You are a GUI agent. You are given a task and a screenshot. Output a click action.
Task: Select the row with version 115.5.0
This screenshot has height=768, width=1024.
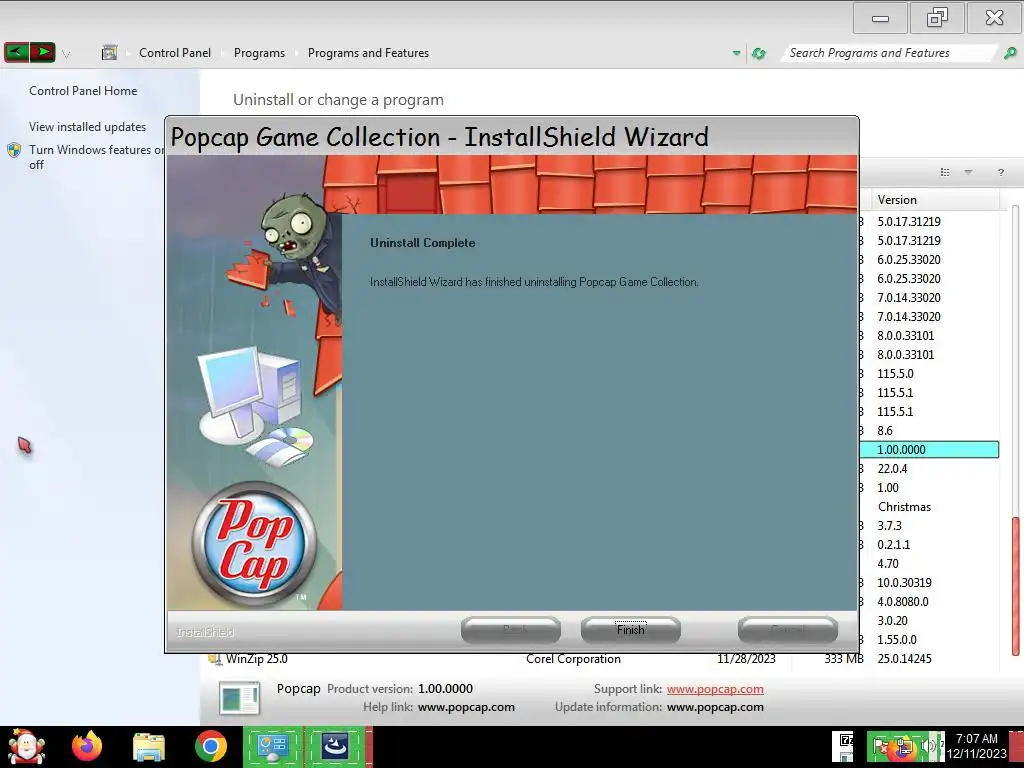929,374
